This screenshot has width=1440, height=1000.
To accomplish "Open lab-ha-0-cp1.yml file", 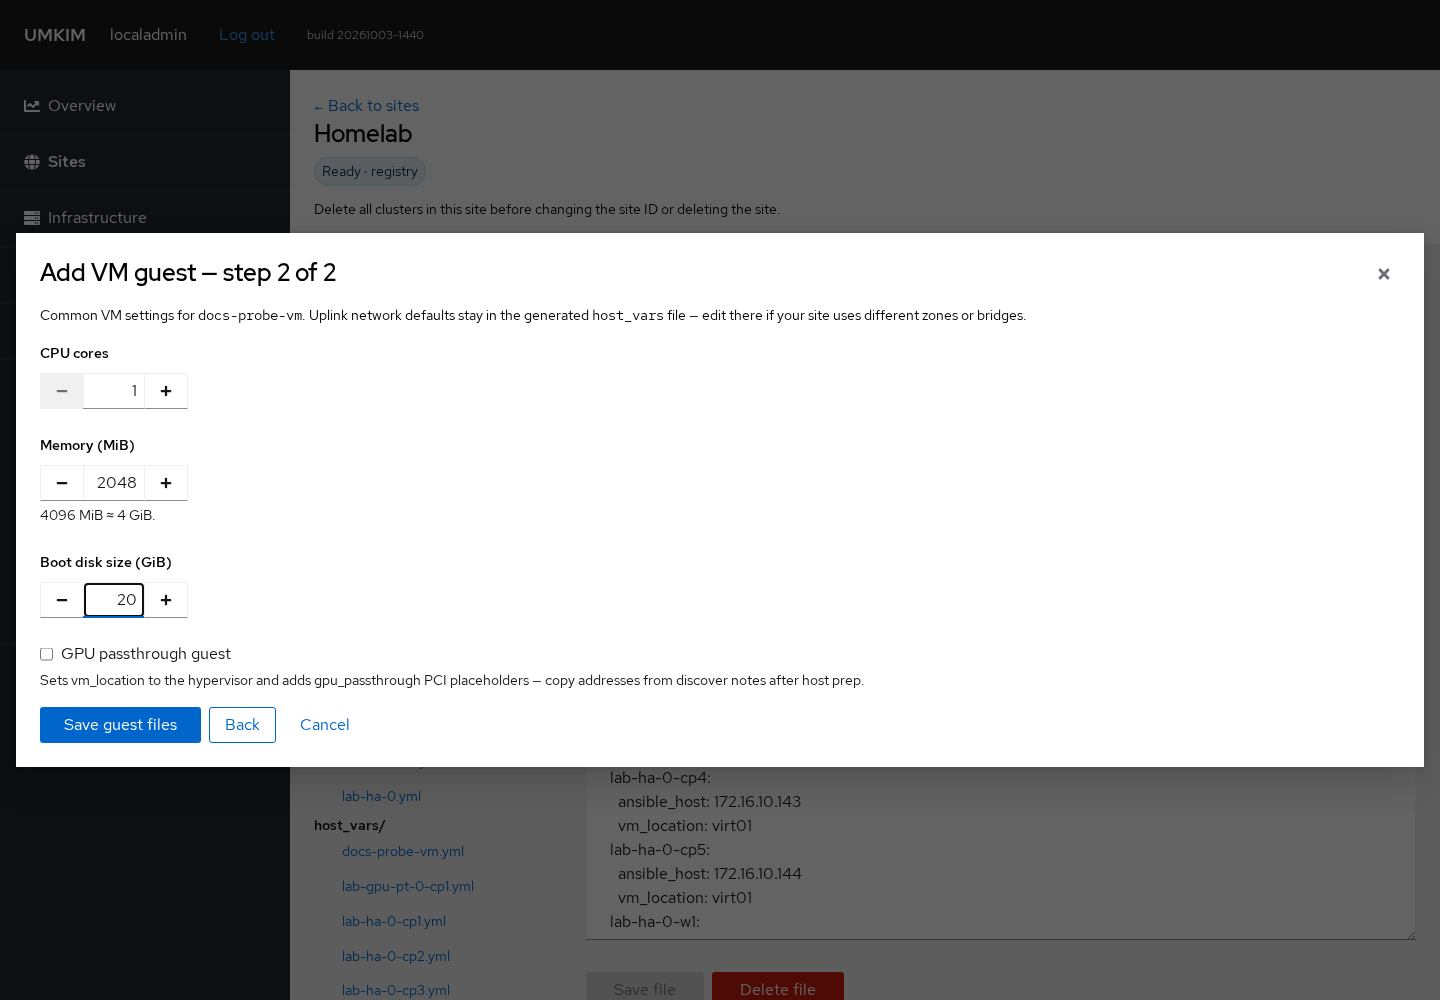I will click(394, 922).
